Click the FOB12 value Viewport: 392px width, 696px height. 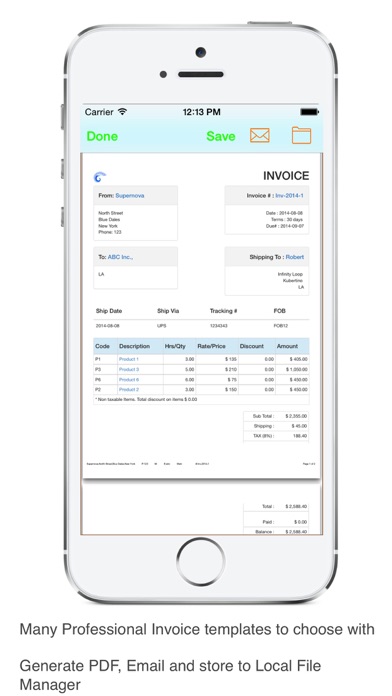(281, 326)
